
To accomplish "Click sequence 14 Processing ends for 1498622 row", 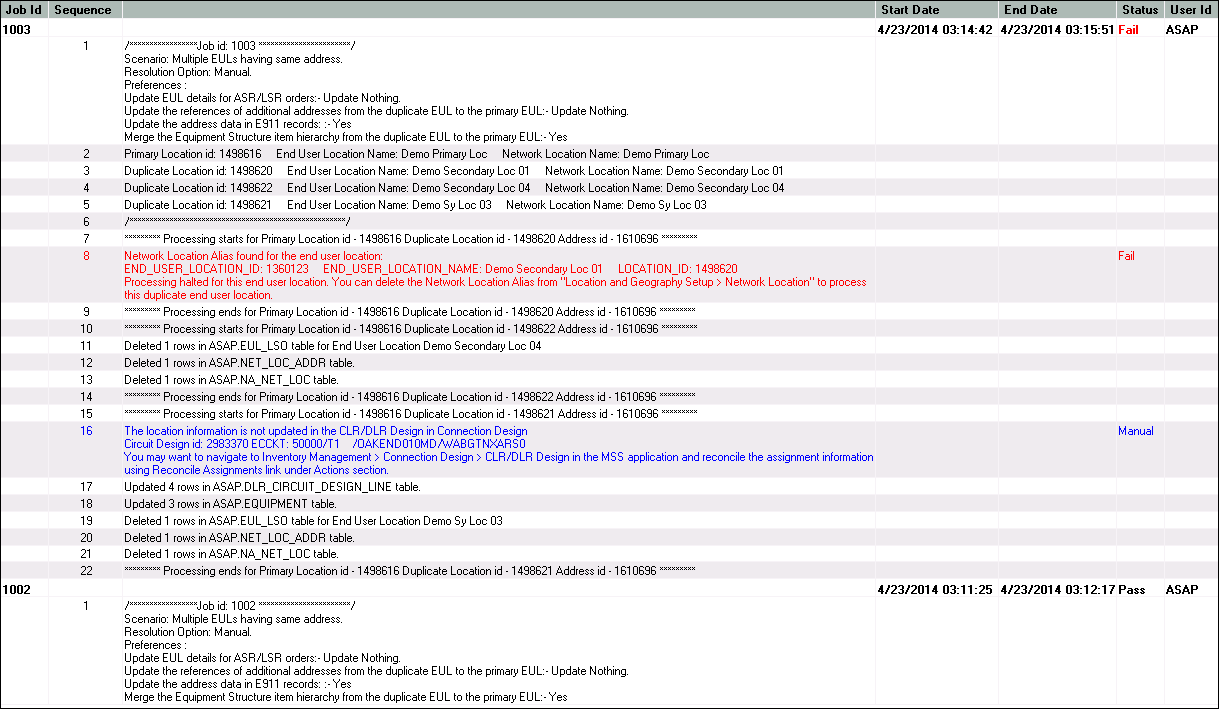I will tap(609, 397).
